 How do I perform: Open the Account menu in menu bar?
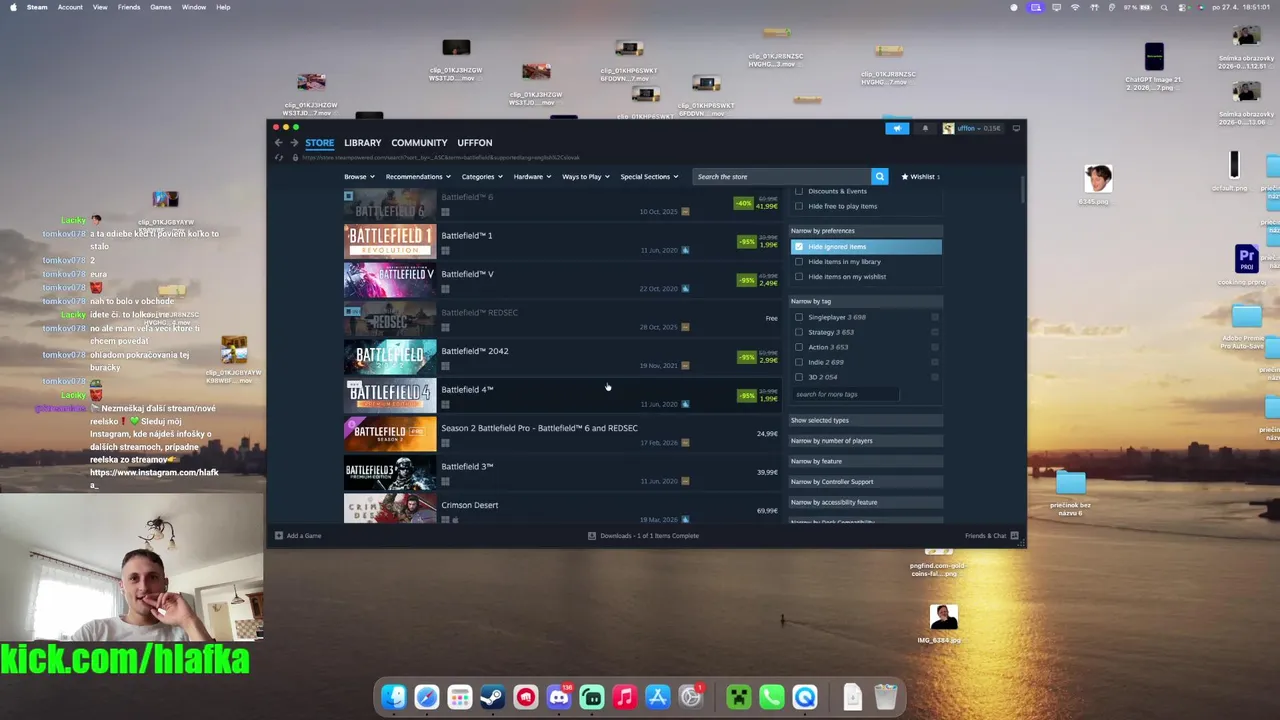coord(70,7)
